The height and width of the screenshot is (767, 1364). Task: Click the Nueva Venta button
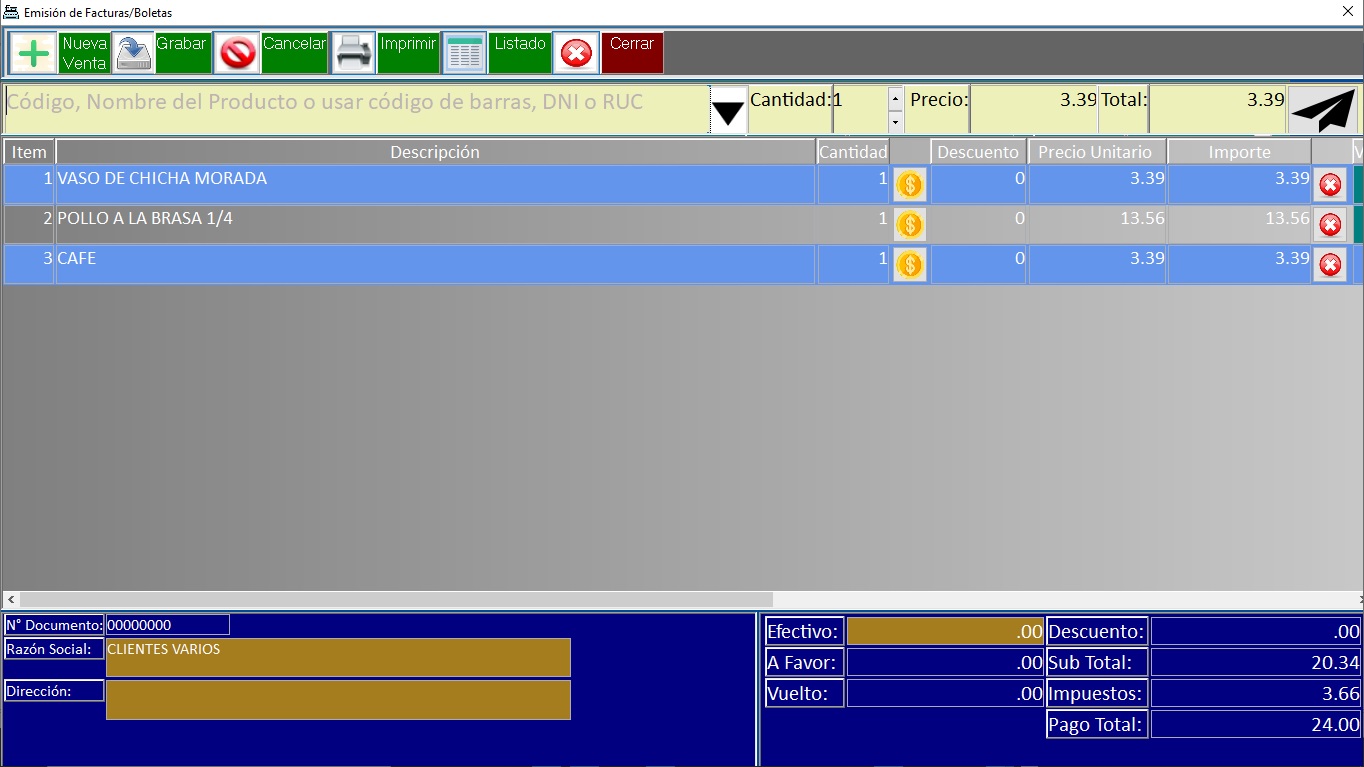(84, 53)
